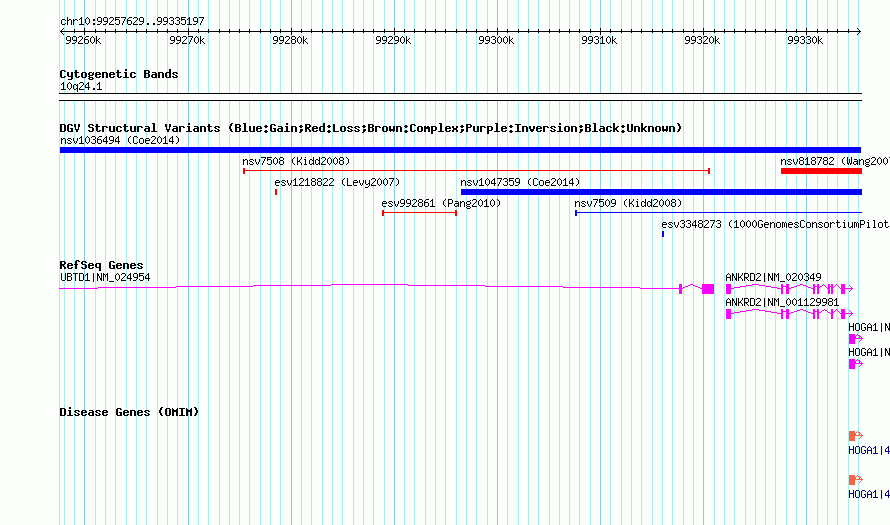This screenshot has height=525, width=890.
Task: Click the 99320k ruler tick label
Action: pyautogui.click(x=702, y=40)
